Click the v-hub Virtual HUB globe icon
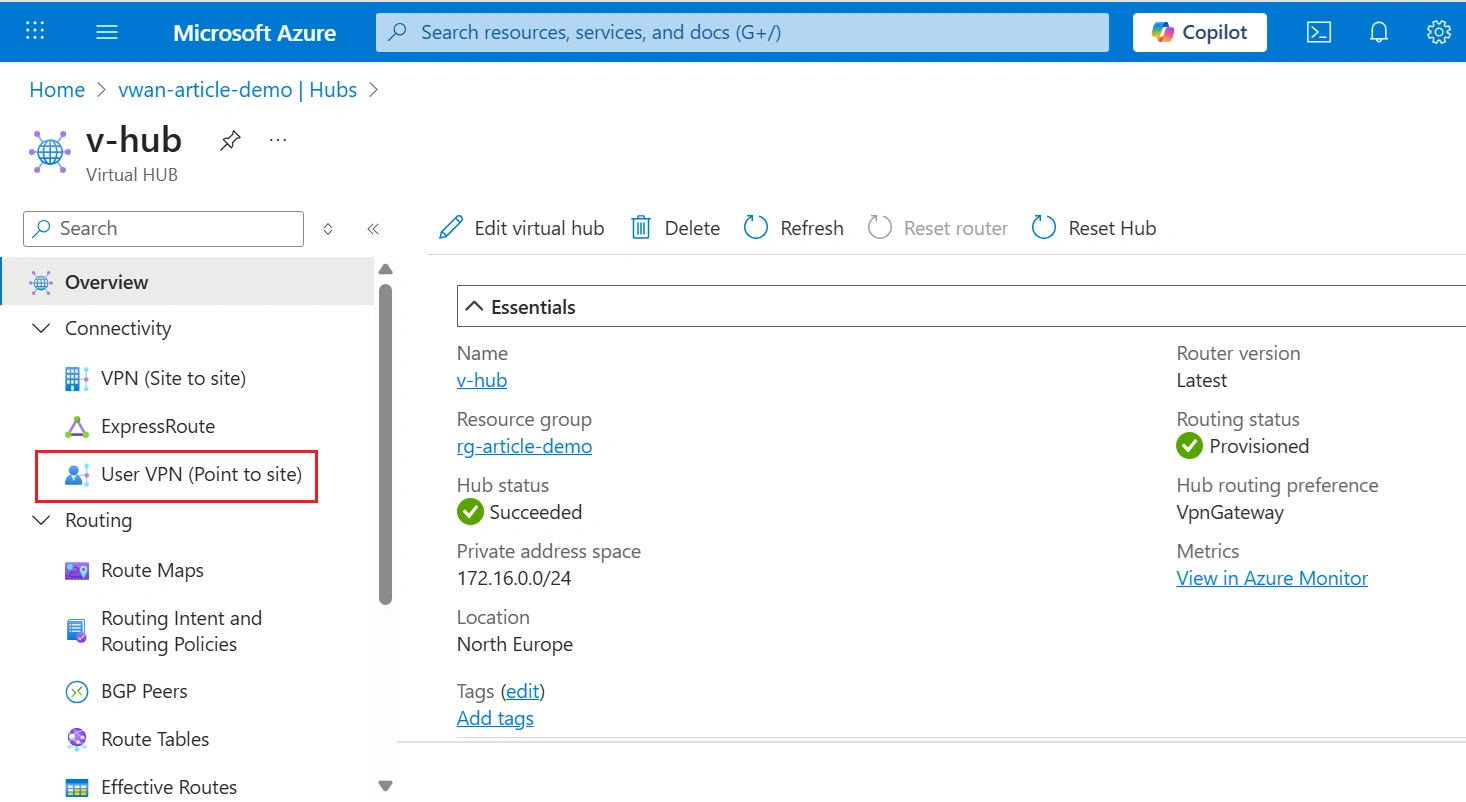 click(49, 151)
